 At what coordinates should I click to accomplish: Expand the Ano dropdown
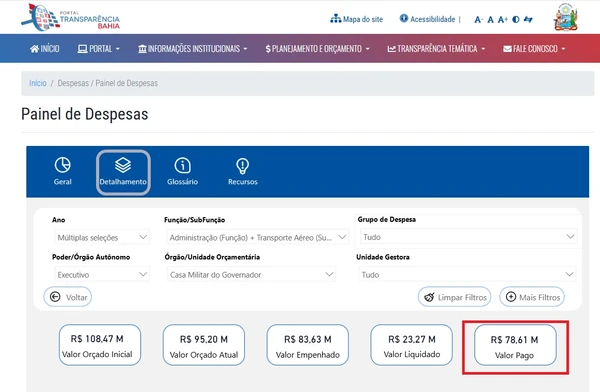(102, 237)
